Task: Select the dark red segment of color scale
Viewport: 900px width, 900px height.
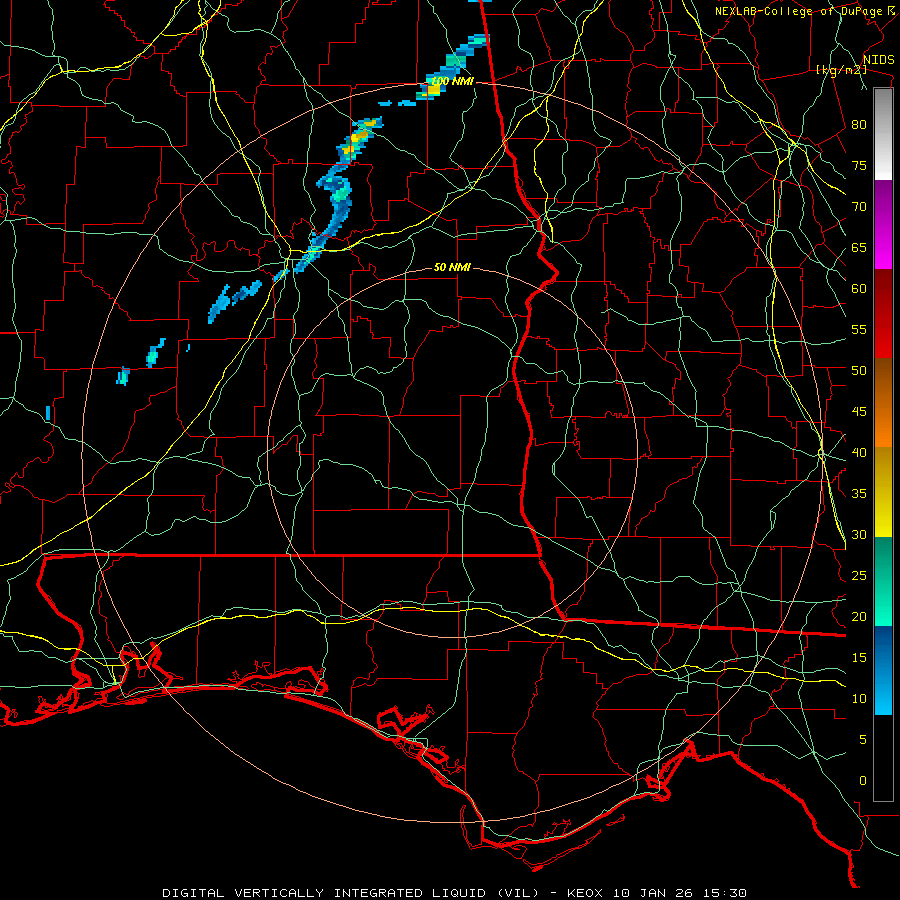Action: click(884, 314)
